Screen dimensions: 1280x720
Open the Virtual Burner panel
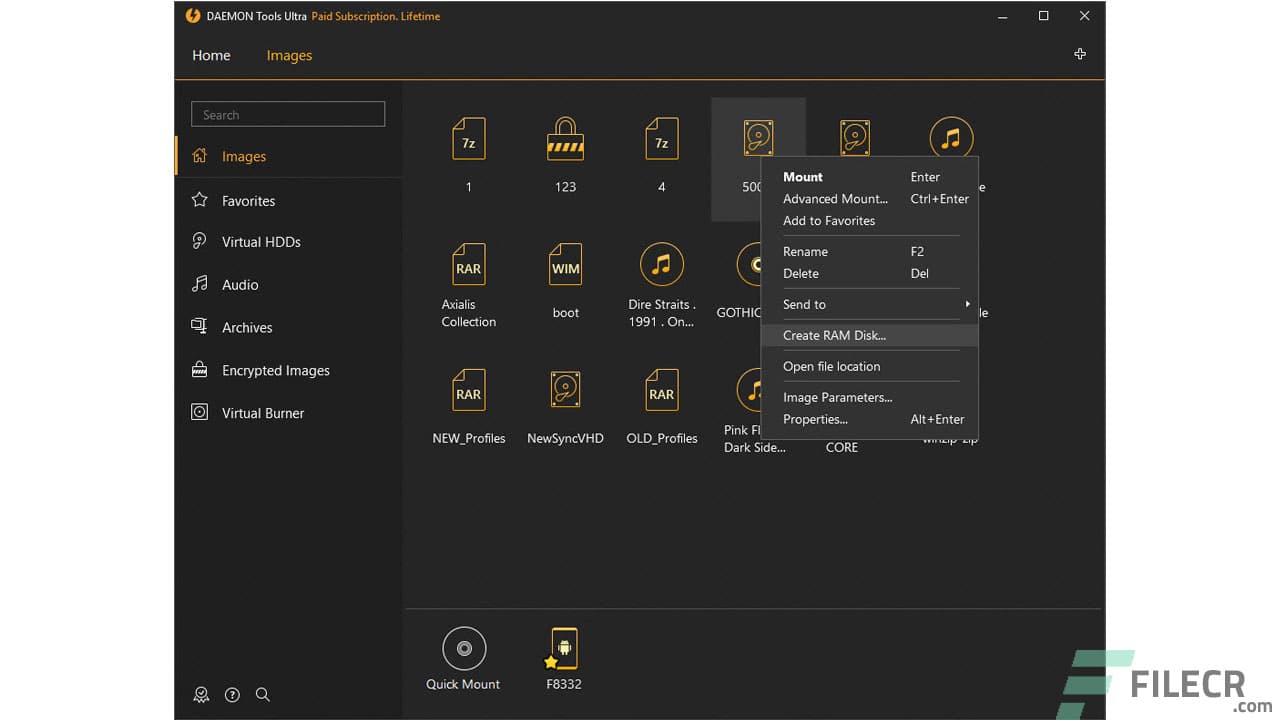point(262,412)
